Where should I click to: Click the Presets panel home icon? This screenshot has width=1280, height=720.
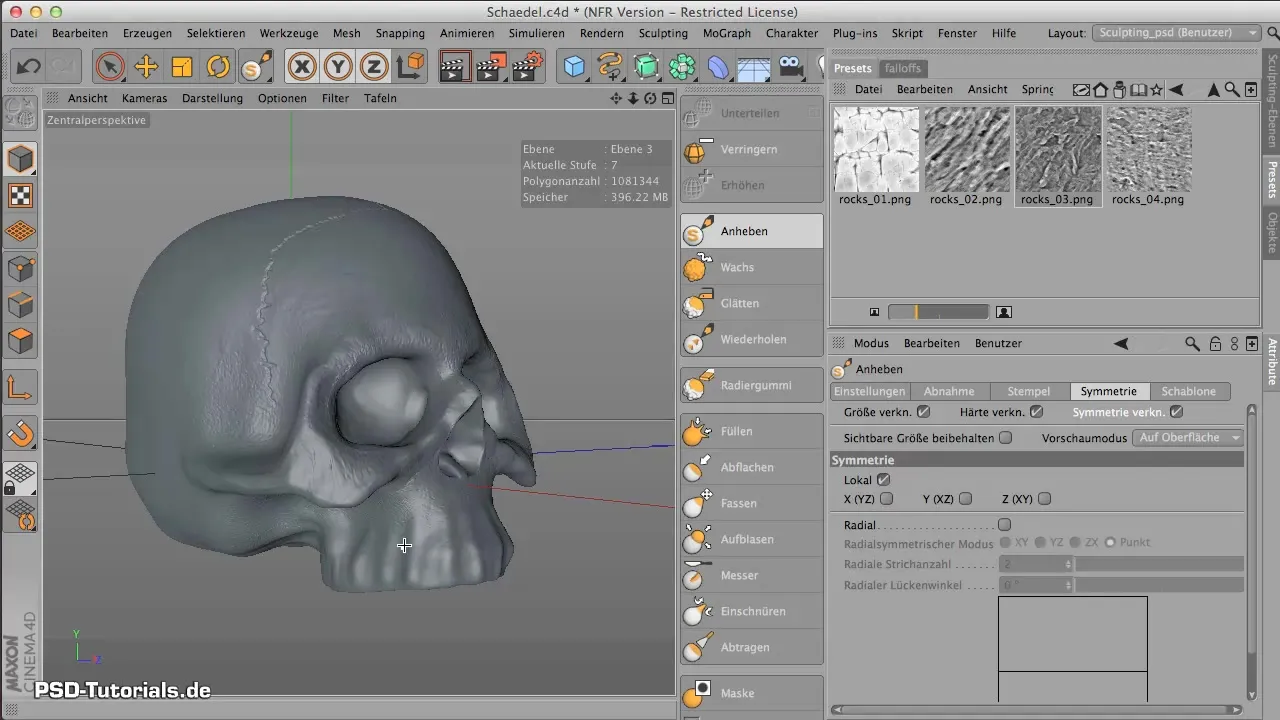point(1100,89)
